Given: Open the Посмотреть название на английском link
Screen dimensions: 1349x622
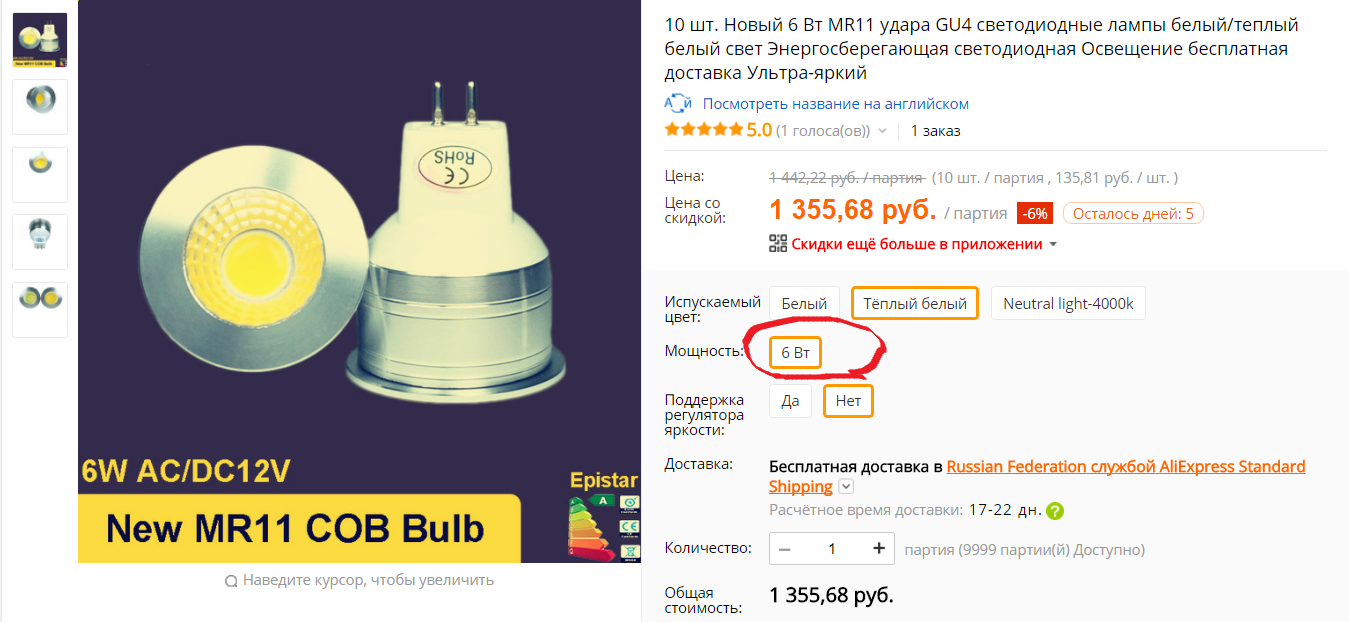Looking at the screenshot, I should click(836, 104).
